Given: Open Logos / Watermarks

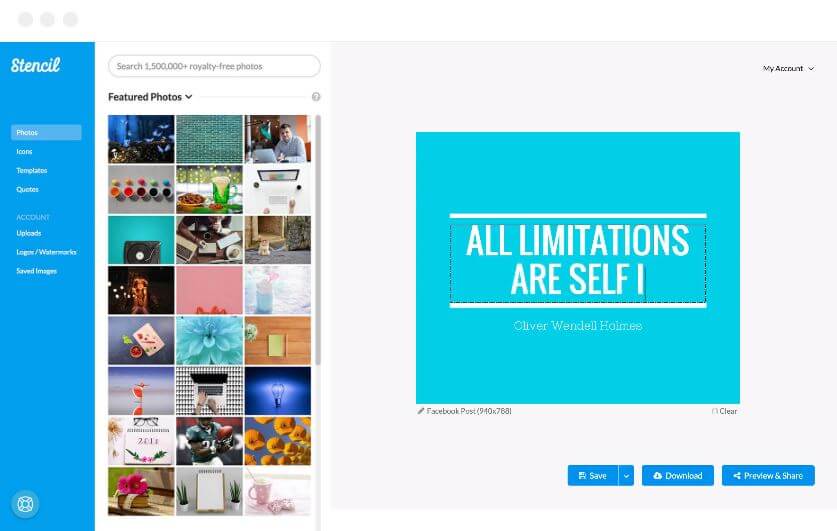Looking at the screenshot, I should [46, 252].
